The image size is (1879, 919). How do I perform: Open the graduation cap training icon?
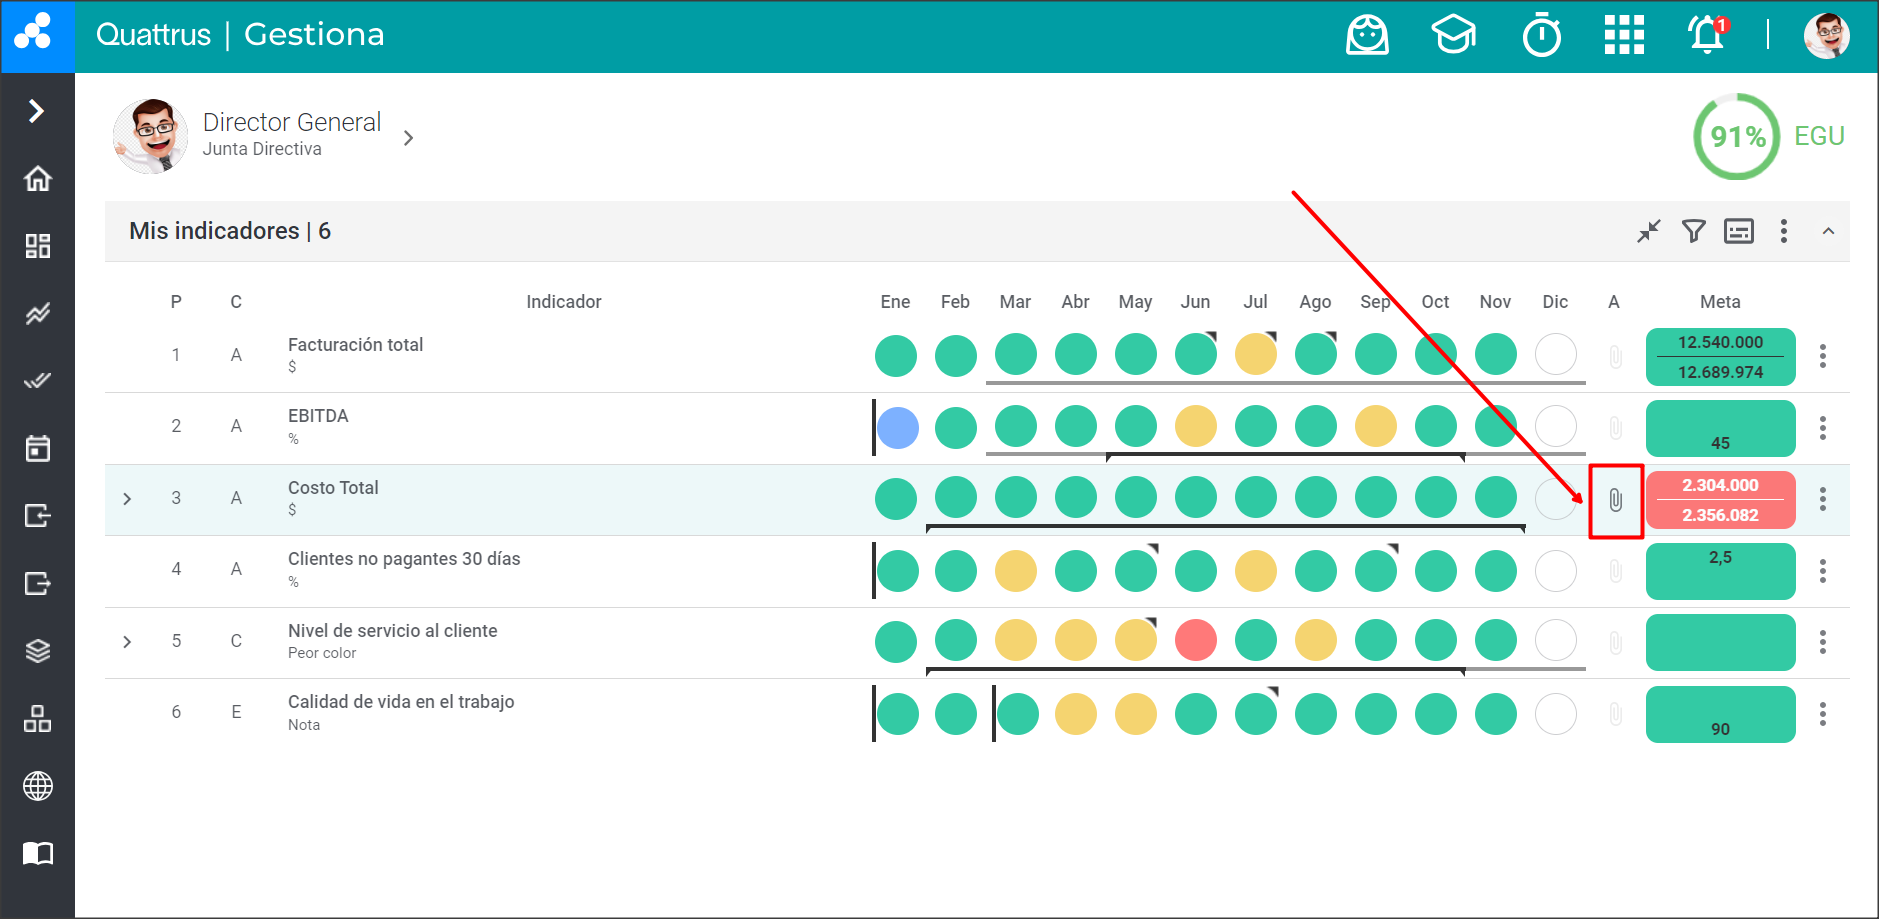click(x=1453, y=36)
